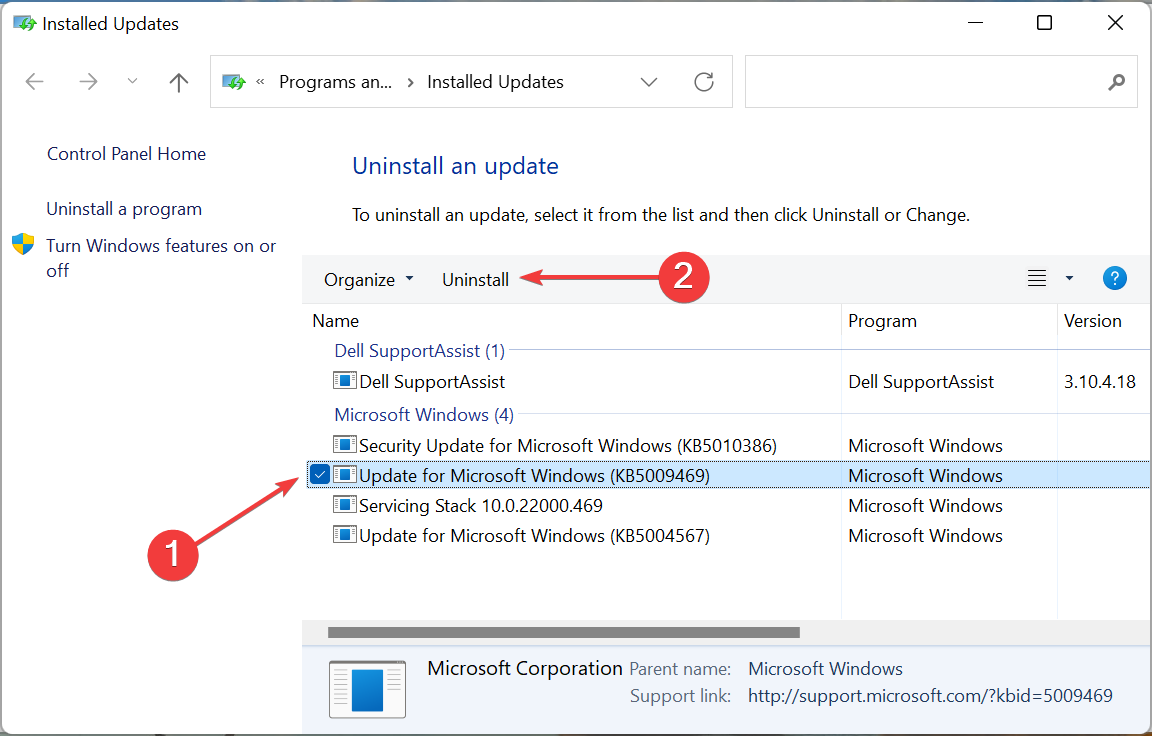This screenshot has width=1152, height=736.
Task: Click the change view list icon
Action: click(1037, 278)
